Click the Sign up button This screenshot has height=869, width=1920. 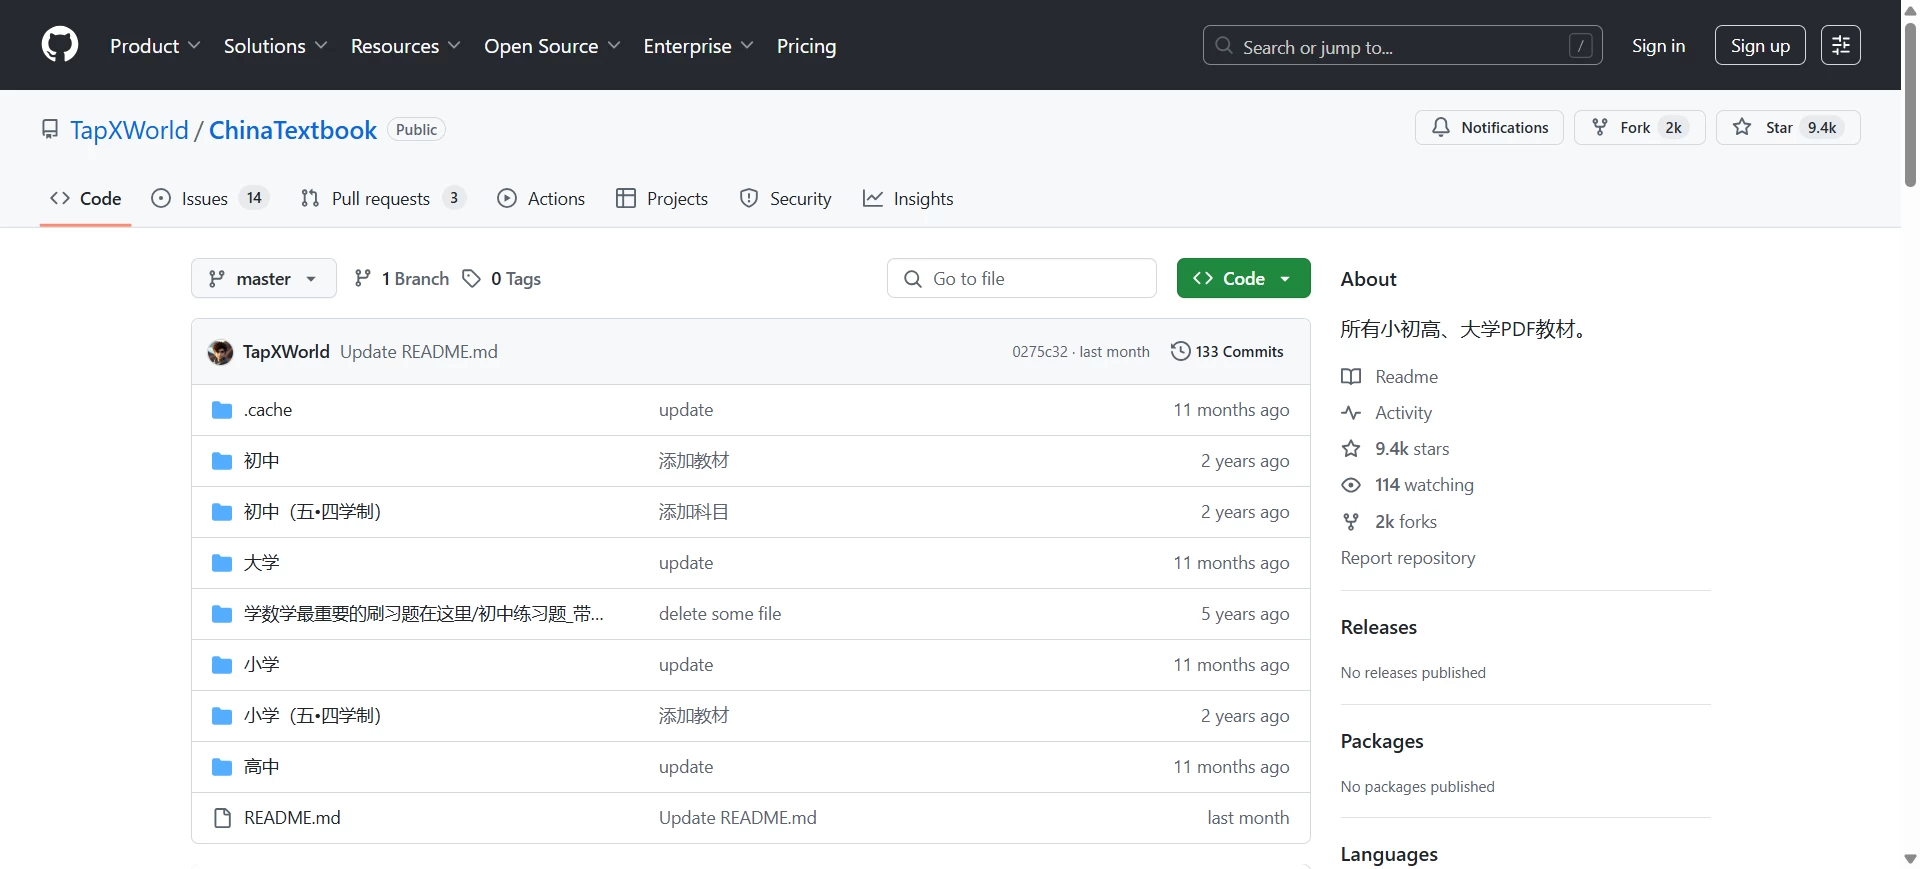coord(1760,46)
